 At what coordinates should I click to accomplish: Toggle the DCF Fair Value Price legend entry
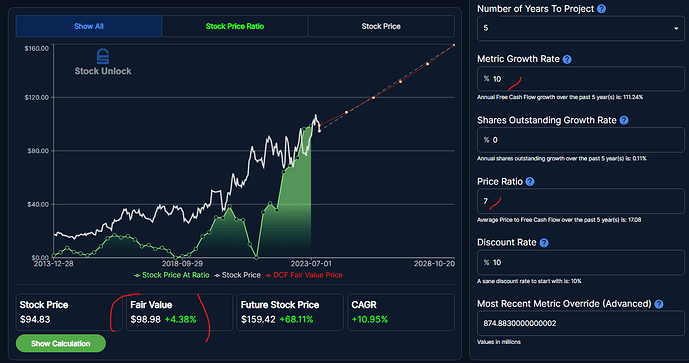pos(304,275)
